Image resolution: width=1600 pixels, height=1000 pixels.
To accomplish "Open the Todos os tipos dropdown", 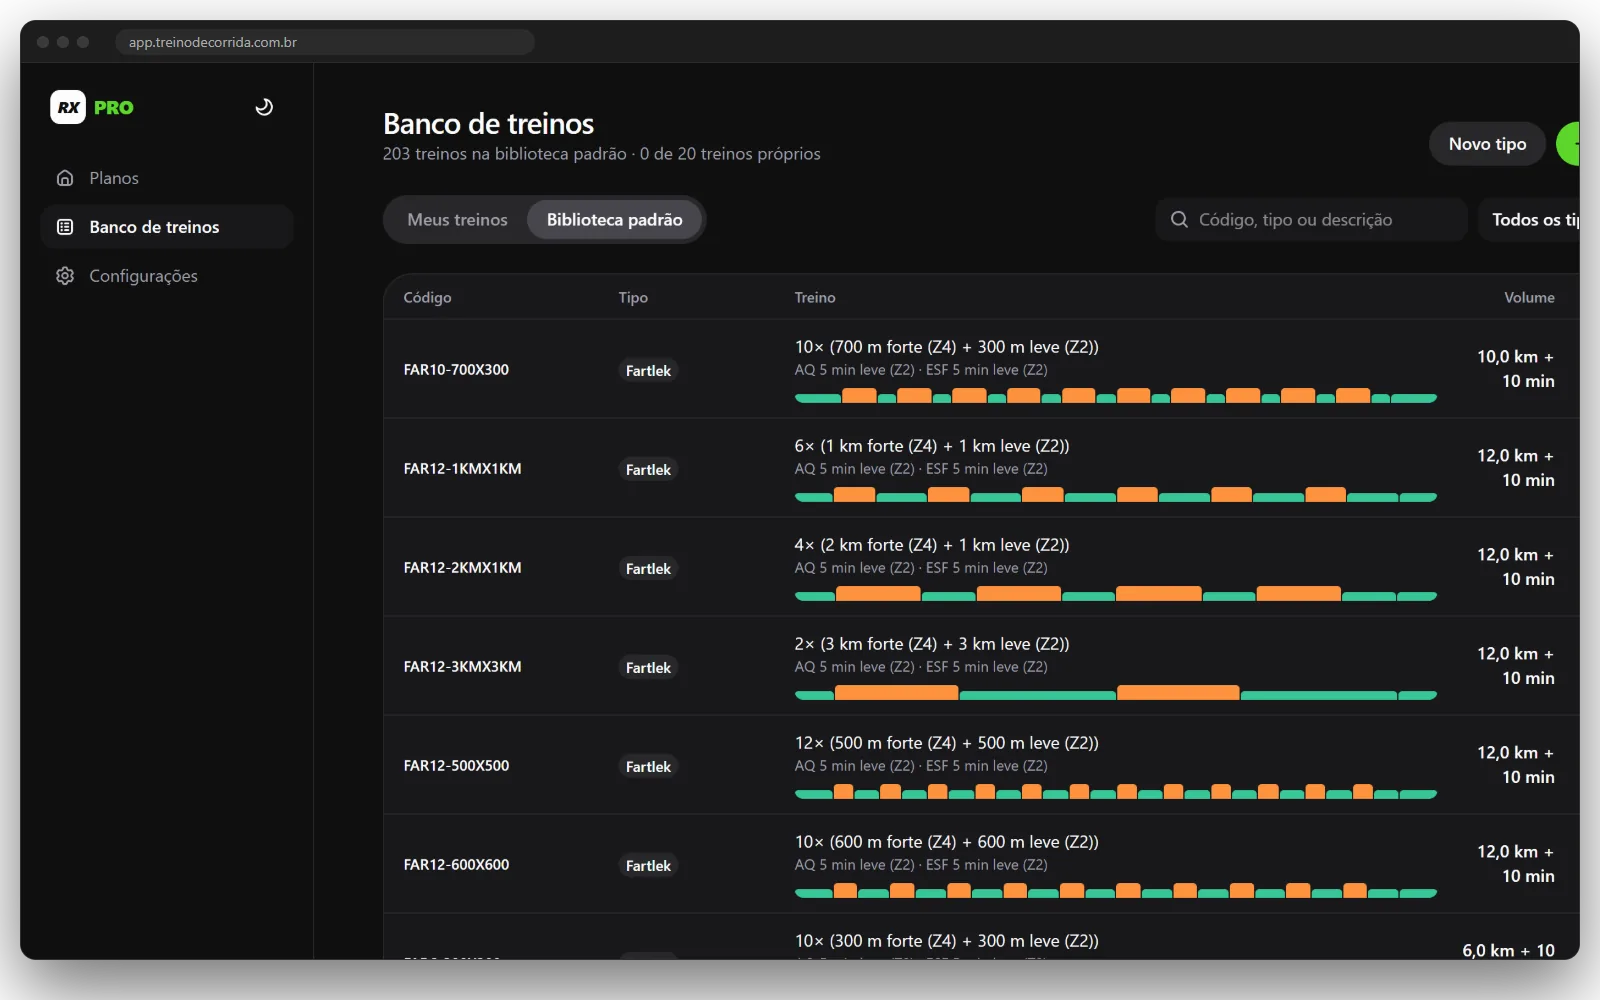I will [x=1529, y=220].
